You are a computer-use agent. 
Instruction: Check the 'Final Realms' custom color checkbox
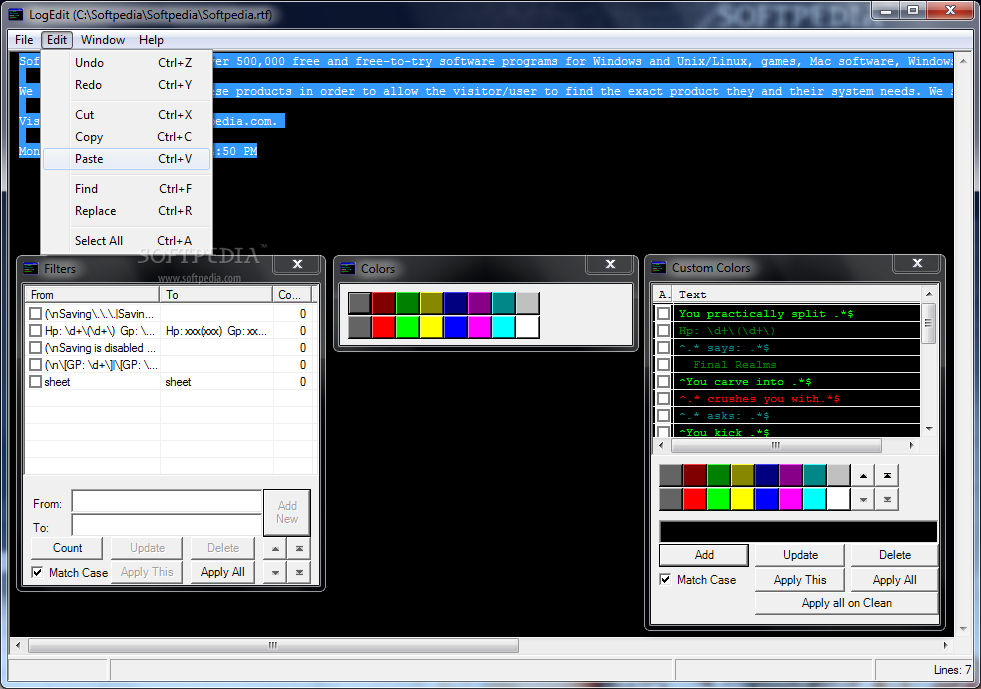pyautogui.click(x=663, y=364)
